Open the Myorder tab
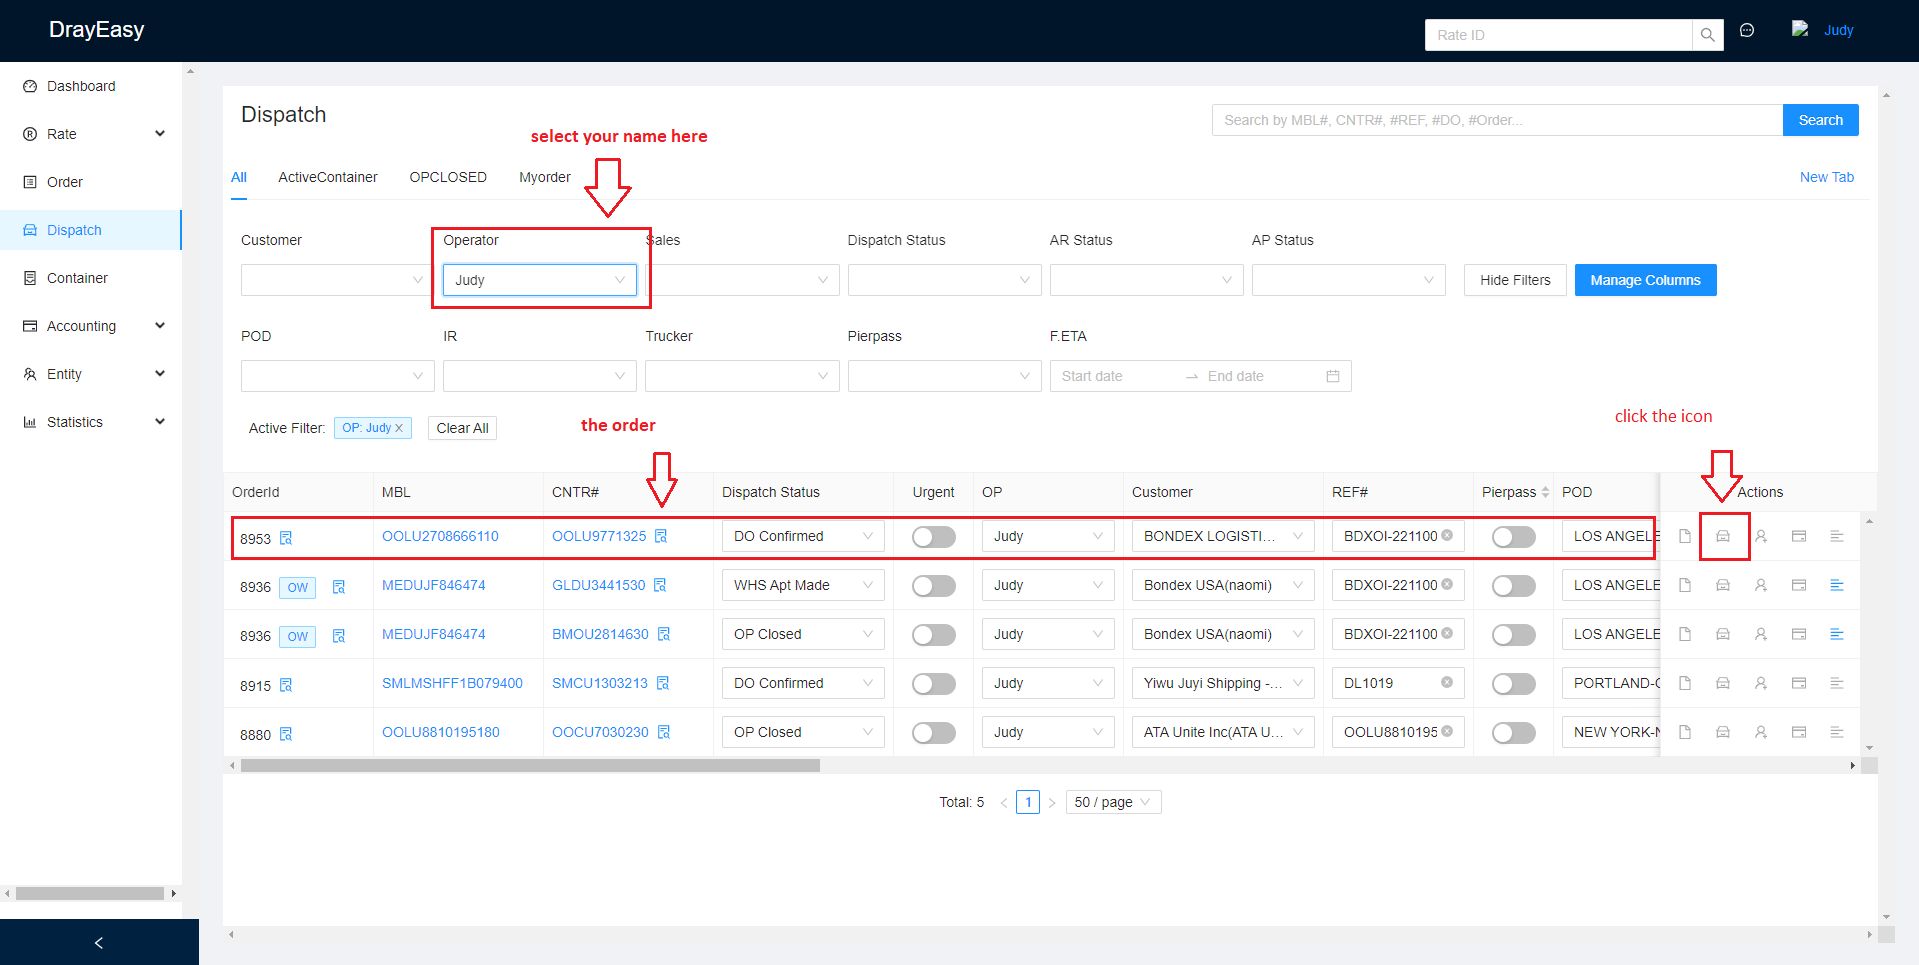1919x965 pixels. click(544, 177)
